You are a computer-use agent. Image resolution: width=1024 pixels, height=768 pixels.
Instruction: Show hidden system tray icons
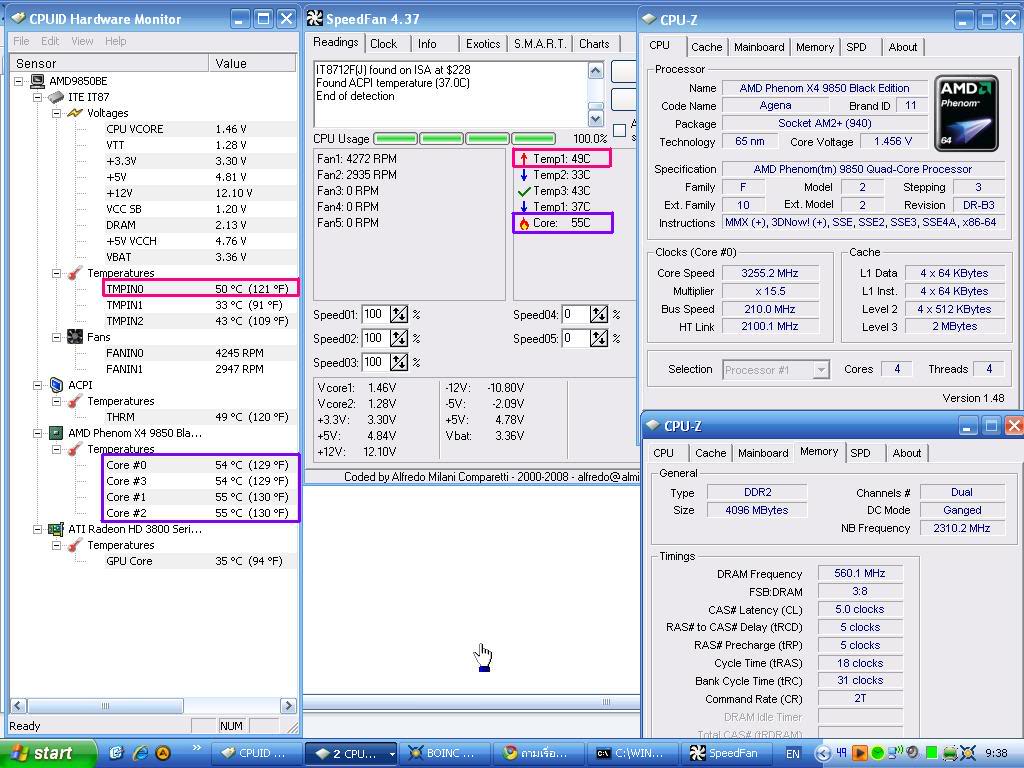point(824,754)
